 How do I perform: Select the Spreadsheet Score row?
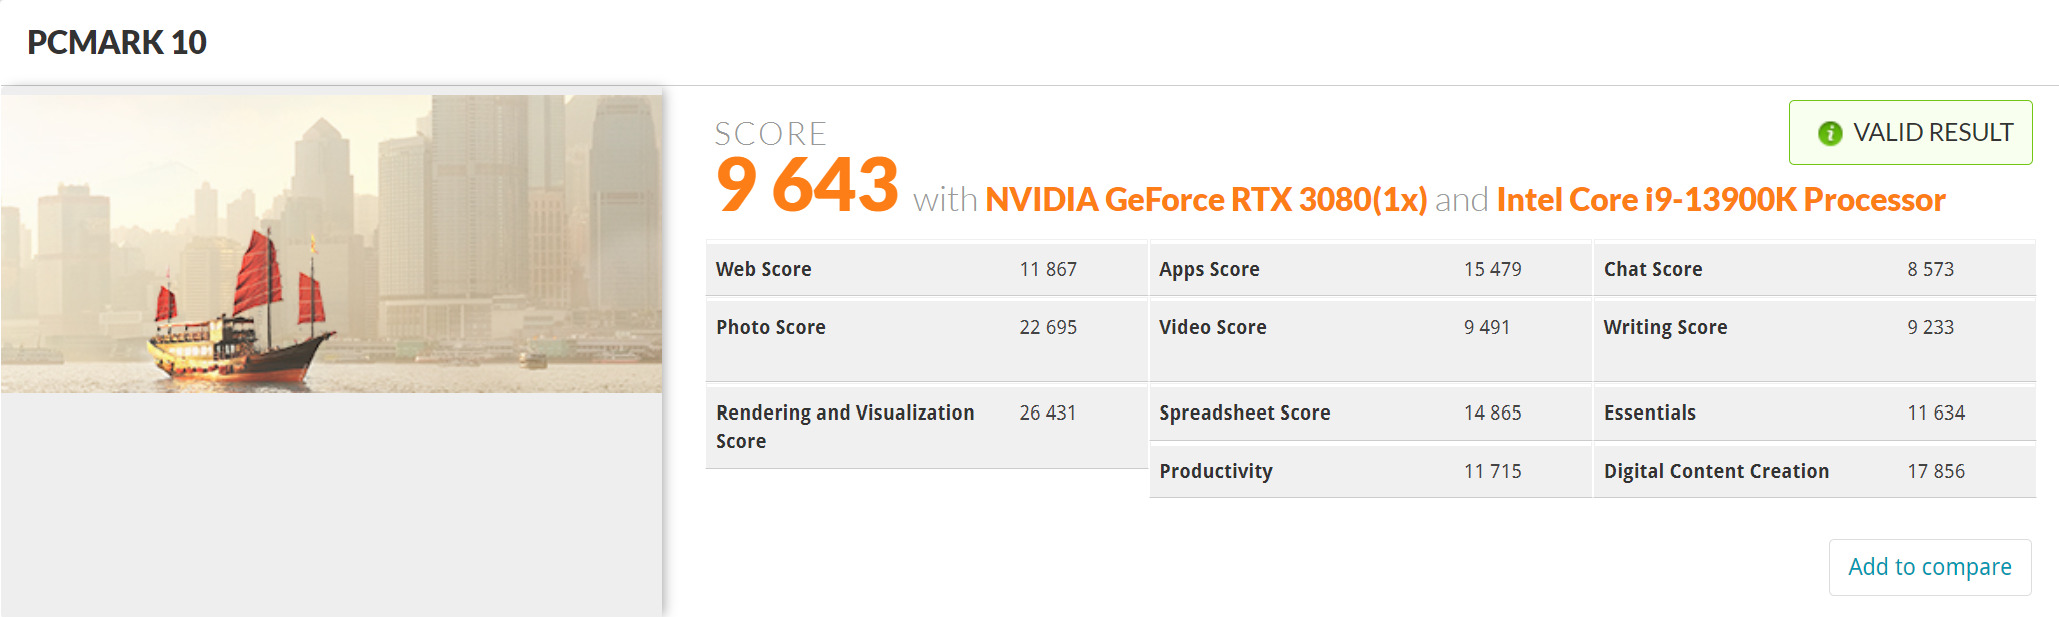pyautogui.click(x=1369, y=413)
